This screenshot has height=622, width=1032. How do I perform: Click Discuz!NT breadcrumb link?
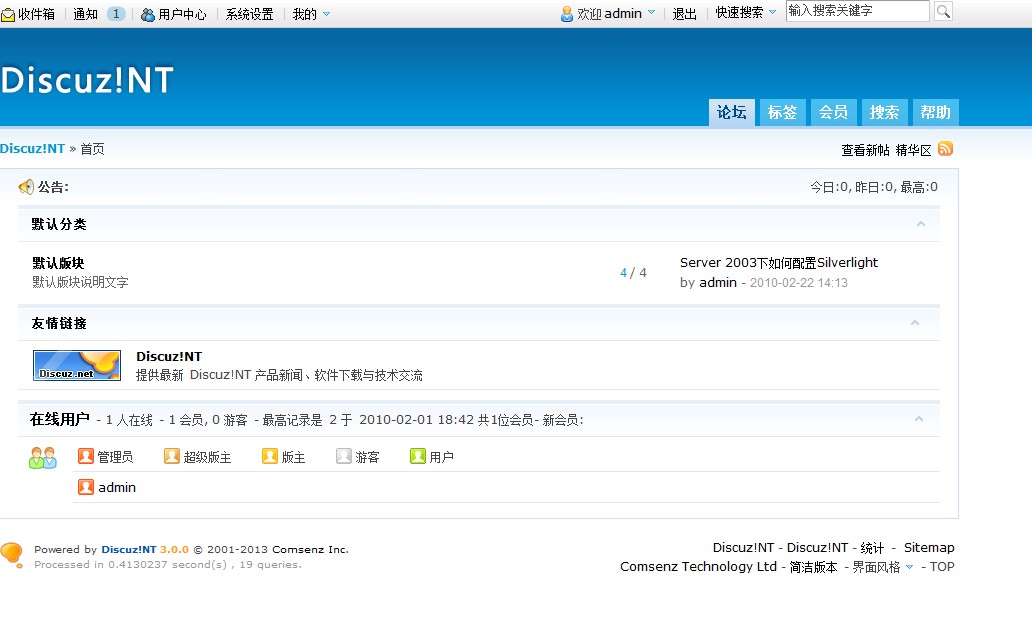tap(33, 149)
